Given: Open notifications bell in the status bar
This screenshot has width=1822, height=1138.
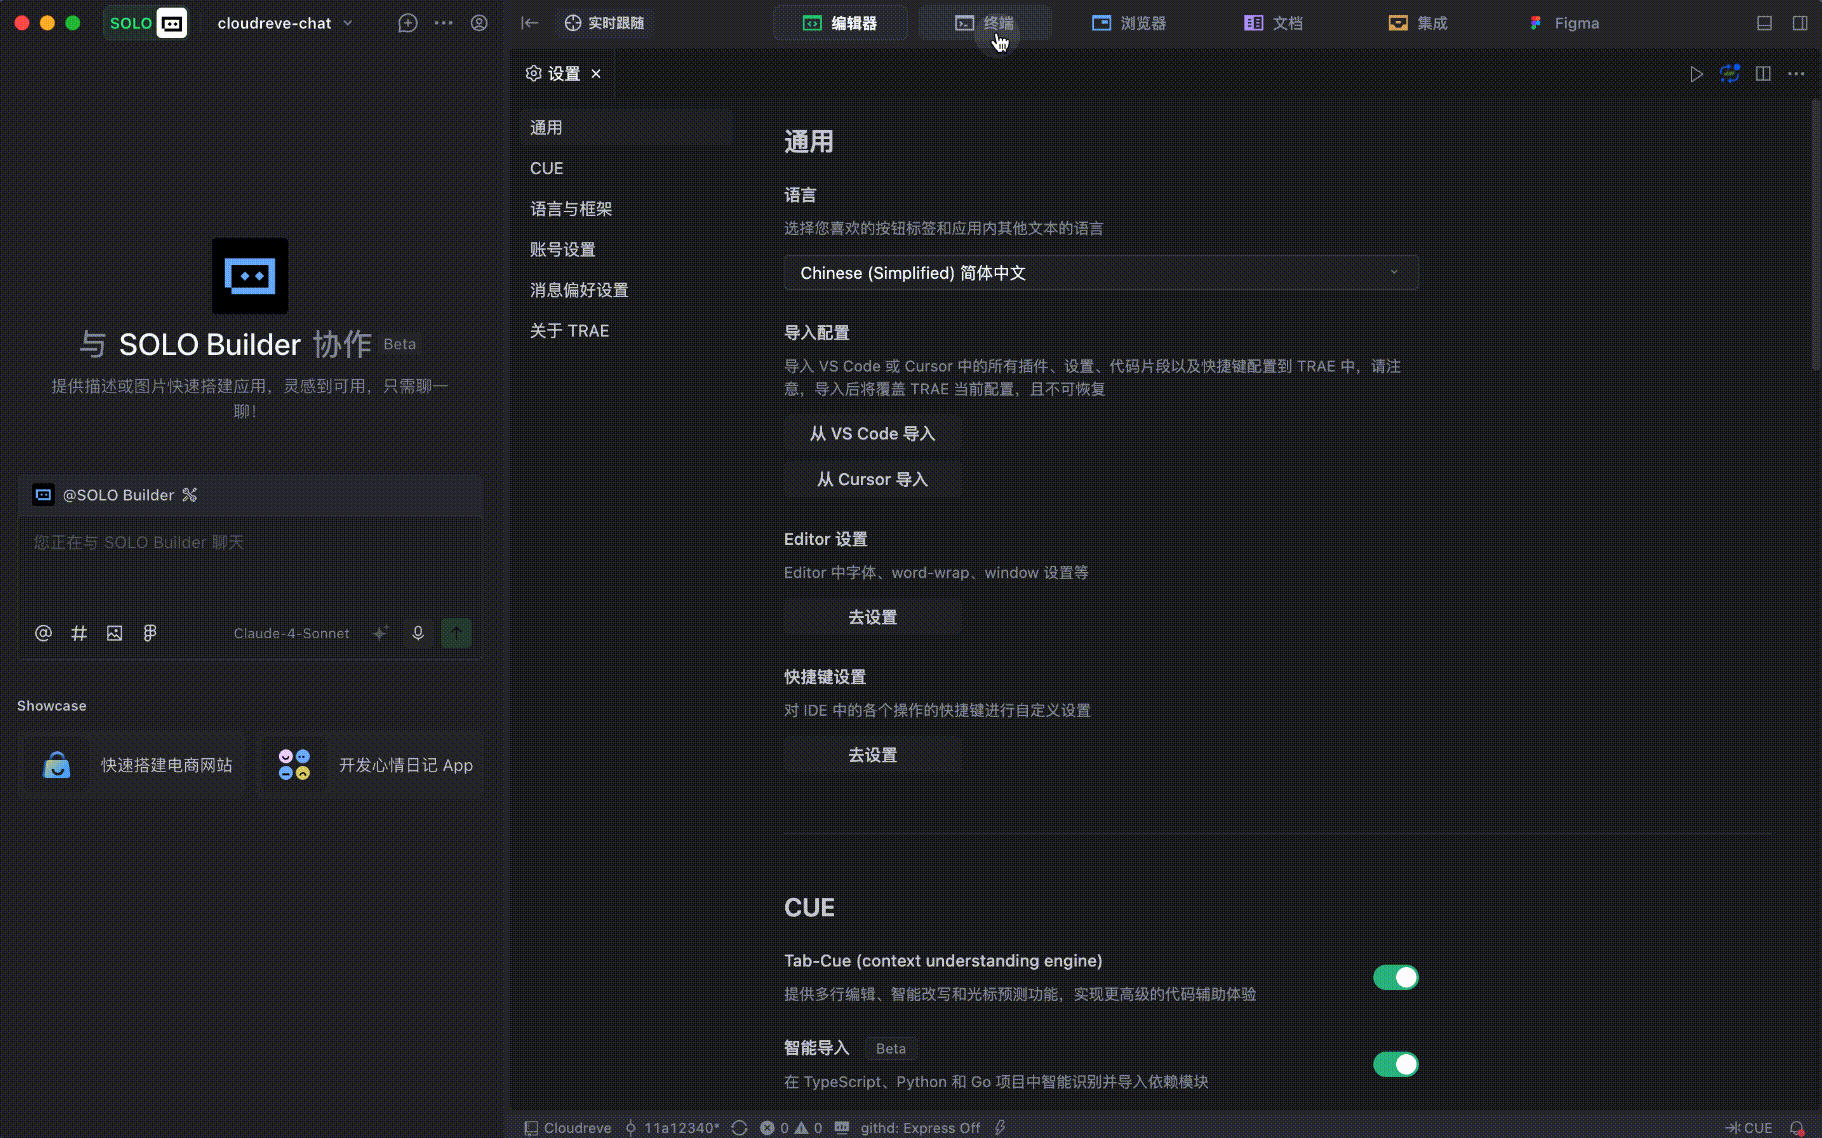Looking at the screenshot, I should [x=1797, y=1128].
